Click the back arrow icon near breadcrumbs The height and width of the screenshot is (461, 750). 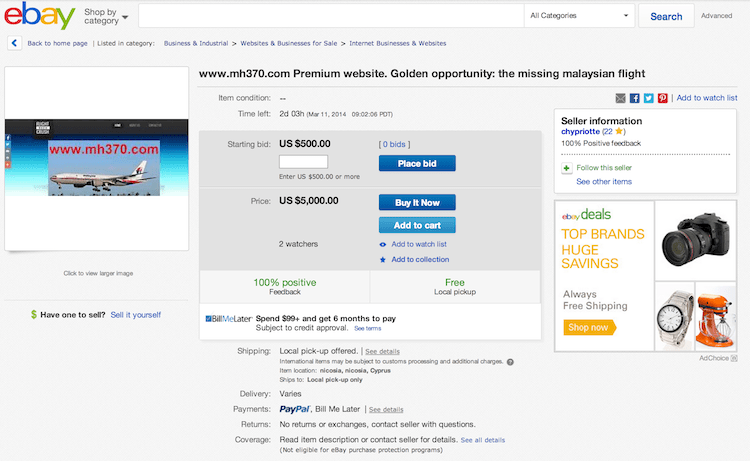tap(14, 43)
